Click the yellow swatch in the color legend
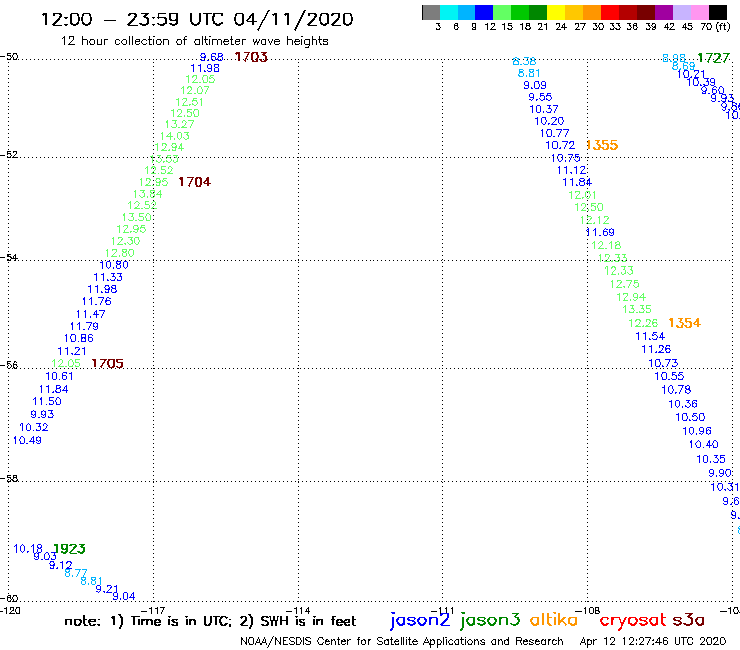Viewport: 740px width, 650px height. click(x=556, y=12)
